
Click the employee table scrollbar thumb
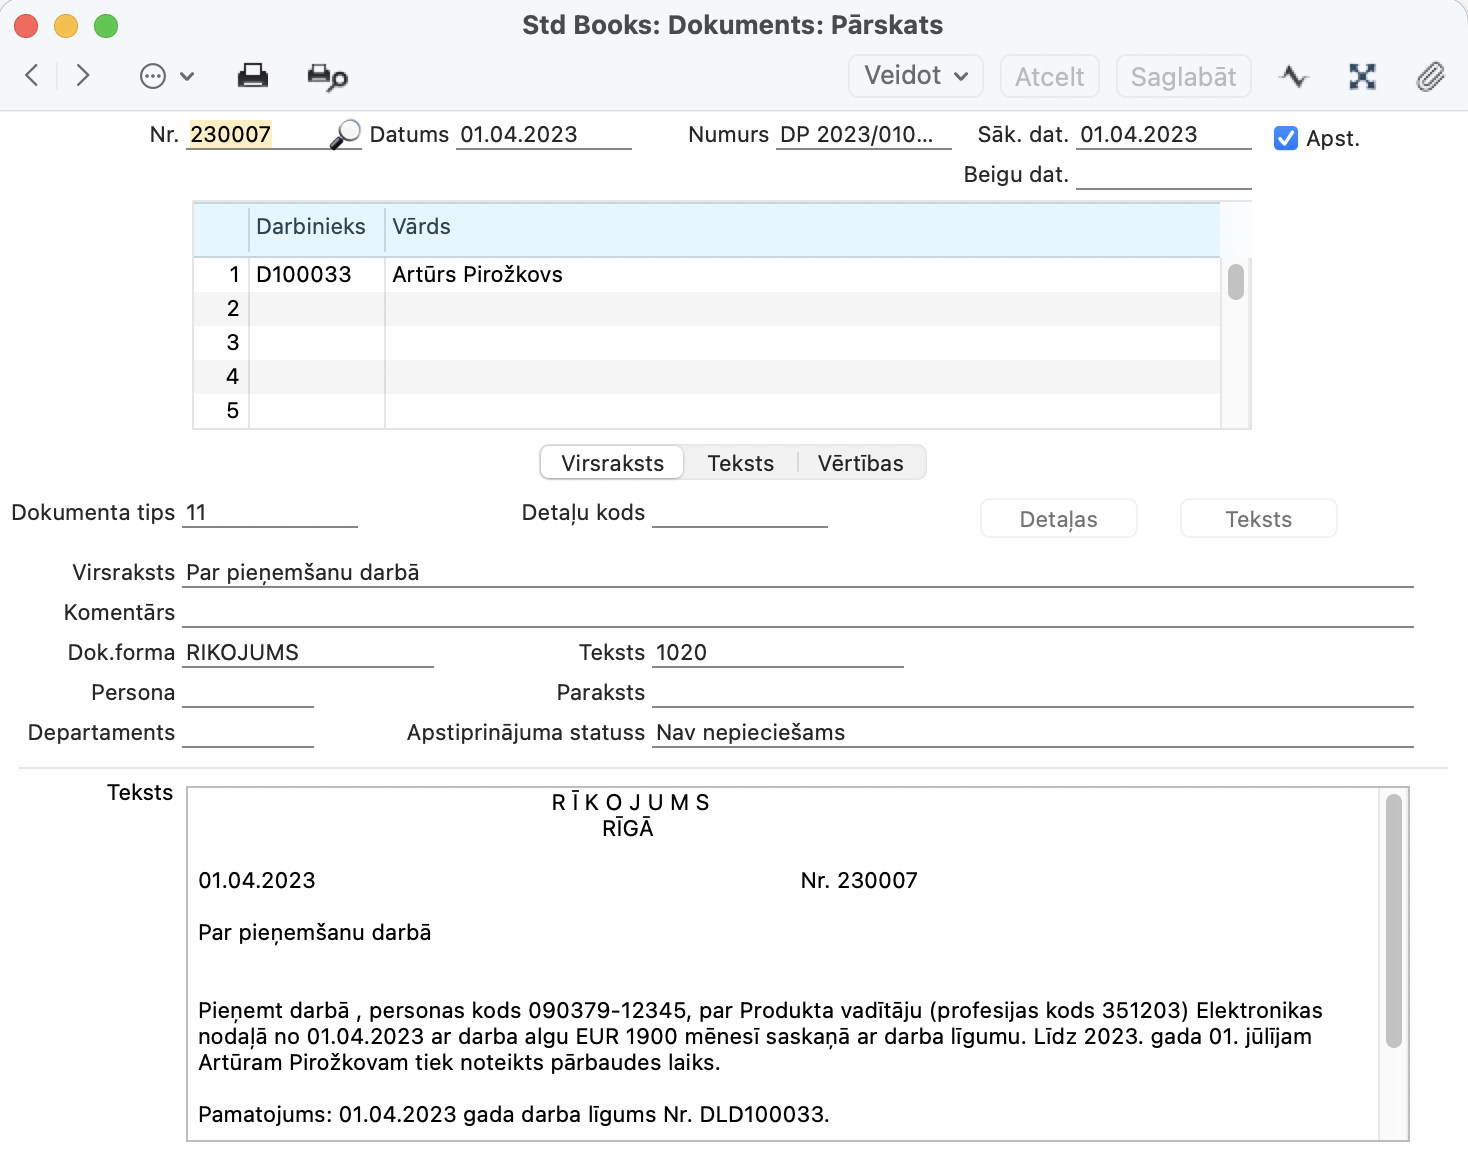(1236, 281)
